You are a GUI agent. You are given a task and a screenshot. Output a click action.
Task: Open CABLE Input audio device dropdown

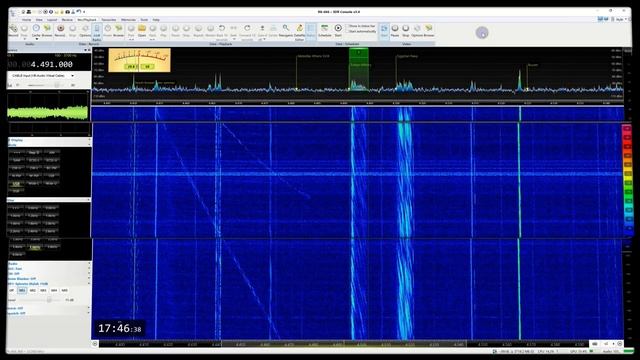pyautogui.click(x=43, y=76)
